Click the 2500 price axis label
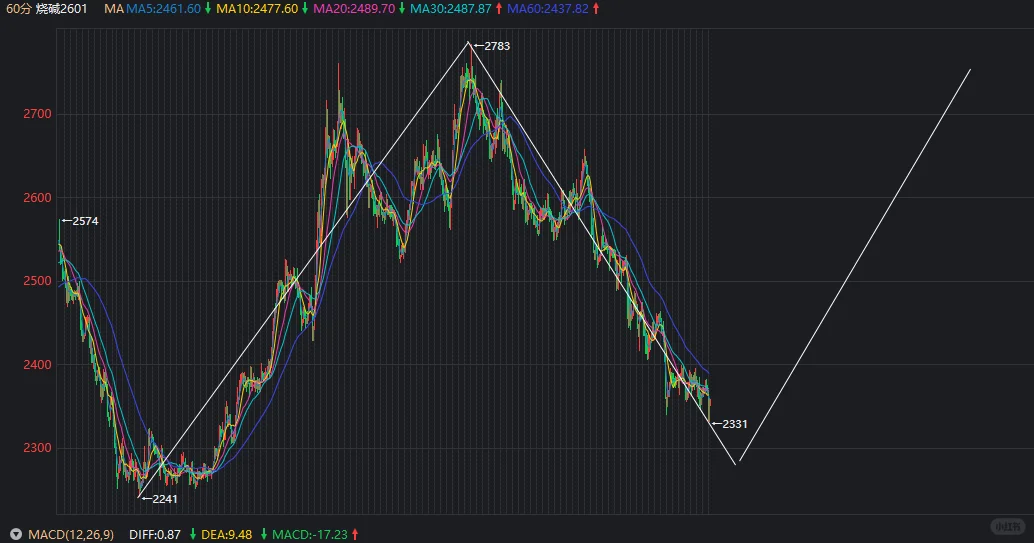The image size is (1034, 543). (x=38, y=281)
